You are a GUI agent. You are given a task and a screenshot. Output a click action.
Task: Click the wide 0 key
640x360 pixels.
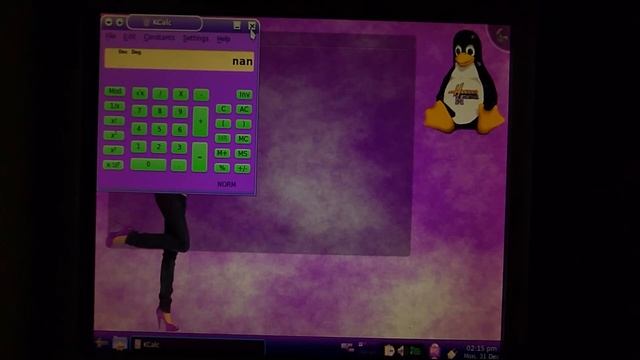(x=148, y=164)
